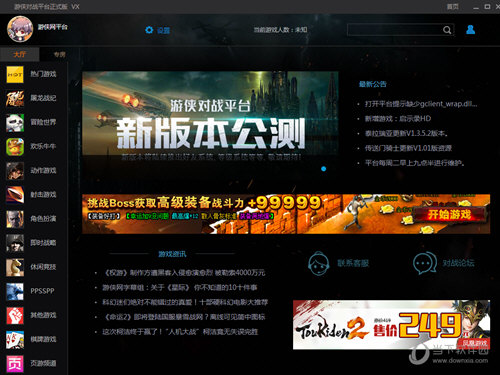500x375 pixels.
Task: Click the 屠龙战记 text label
Action: pyautogui.click(x=43, y=98)
